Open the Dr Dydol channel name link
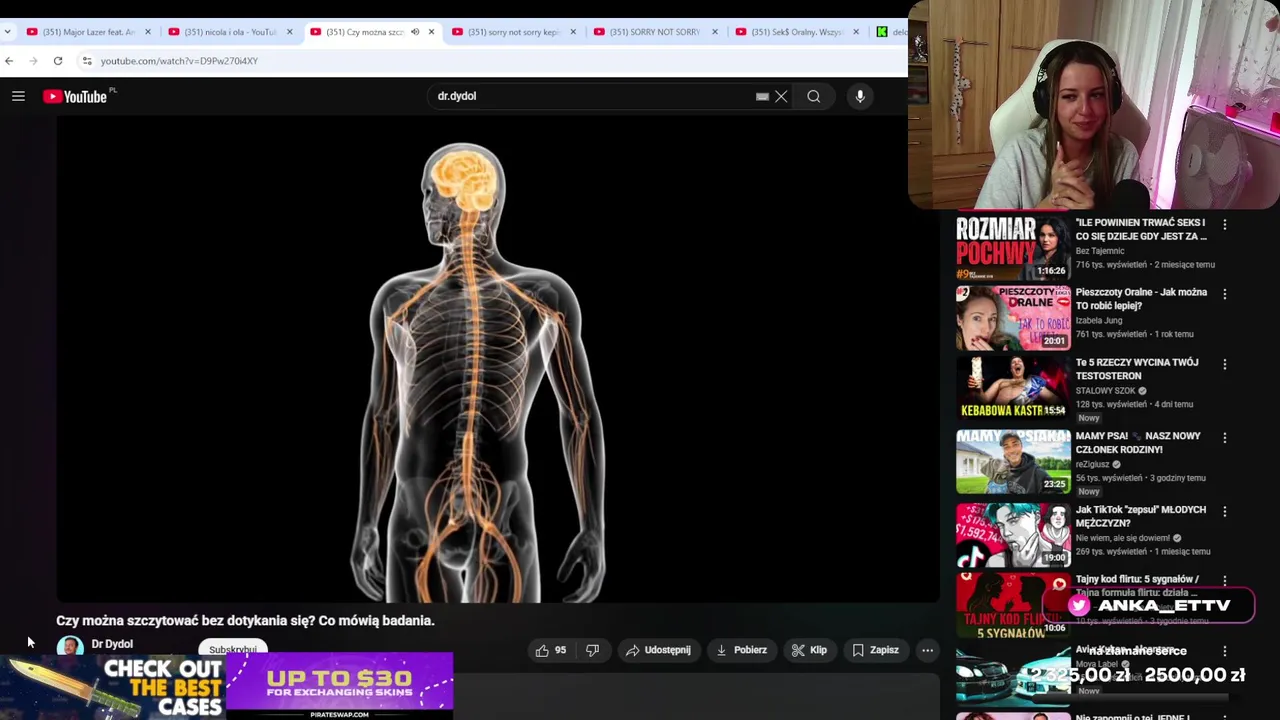 tap(112, 644)
